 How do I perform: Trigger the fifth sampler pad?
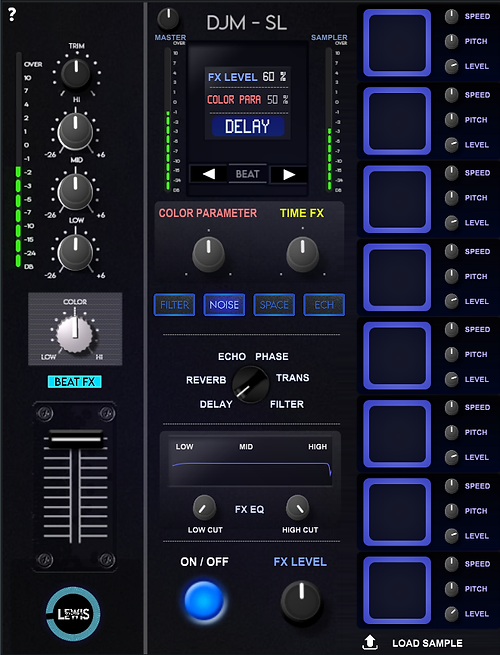(x=397, y=355)
